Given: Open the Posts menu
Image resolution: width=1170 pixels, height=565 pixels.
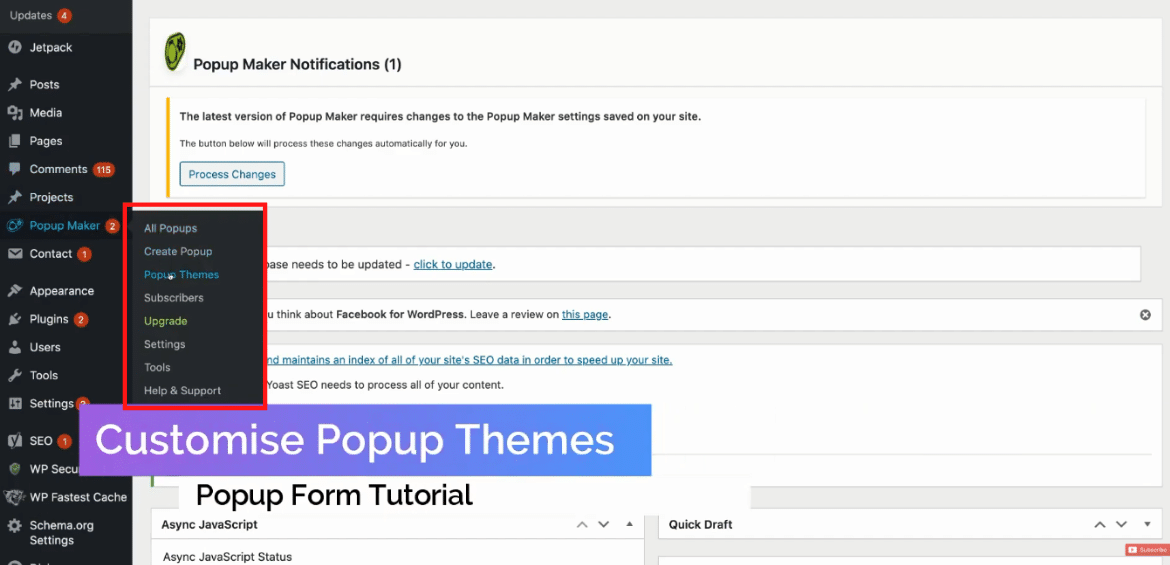Looking at the screenshot, I should click(x=44, y=84).
